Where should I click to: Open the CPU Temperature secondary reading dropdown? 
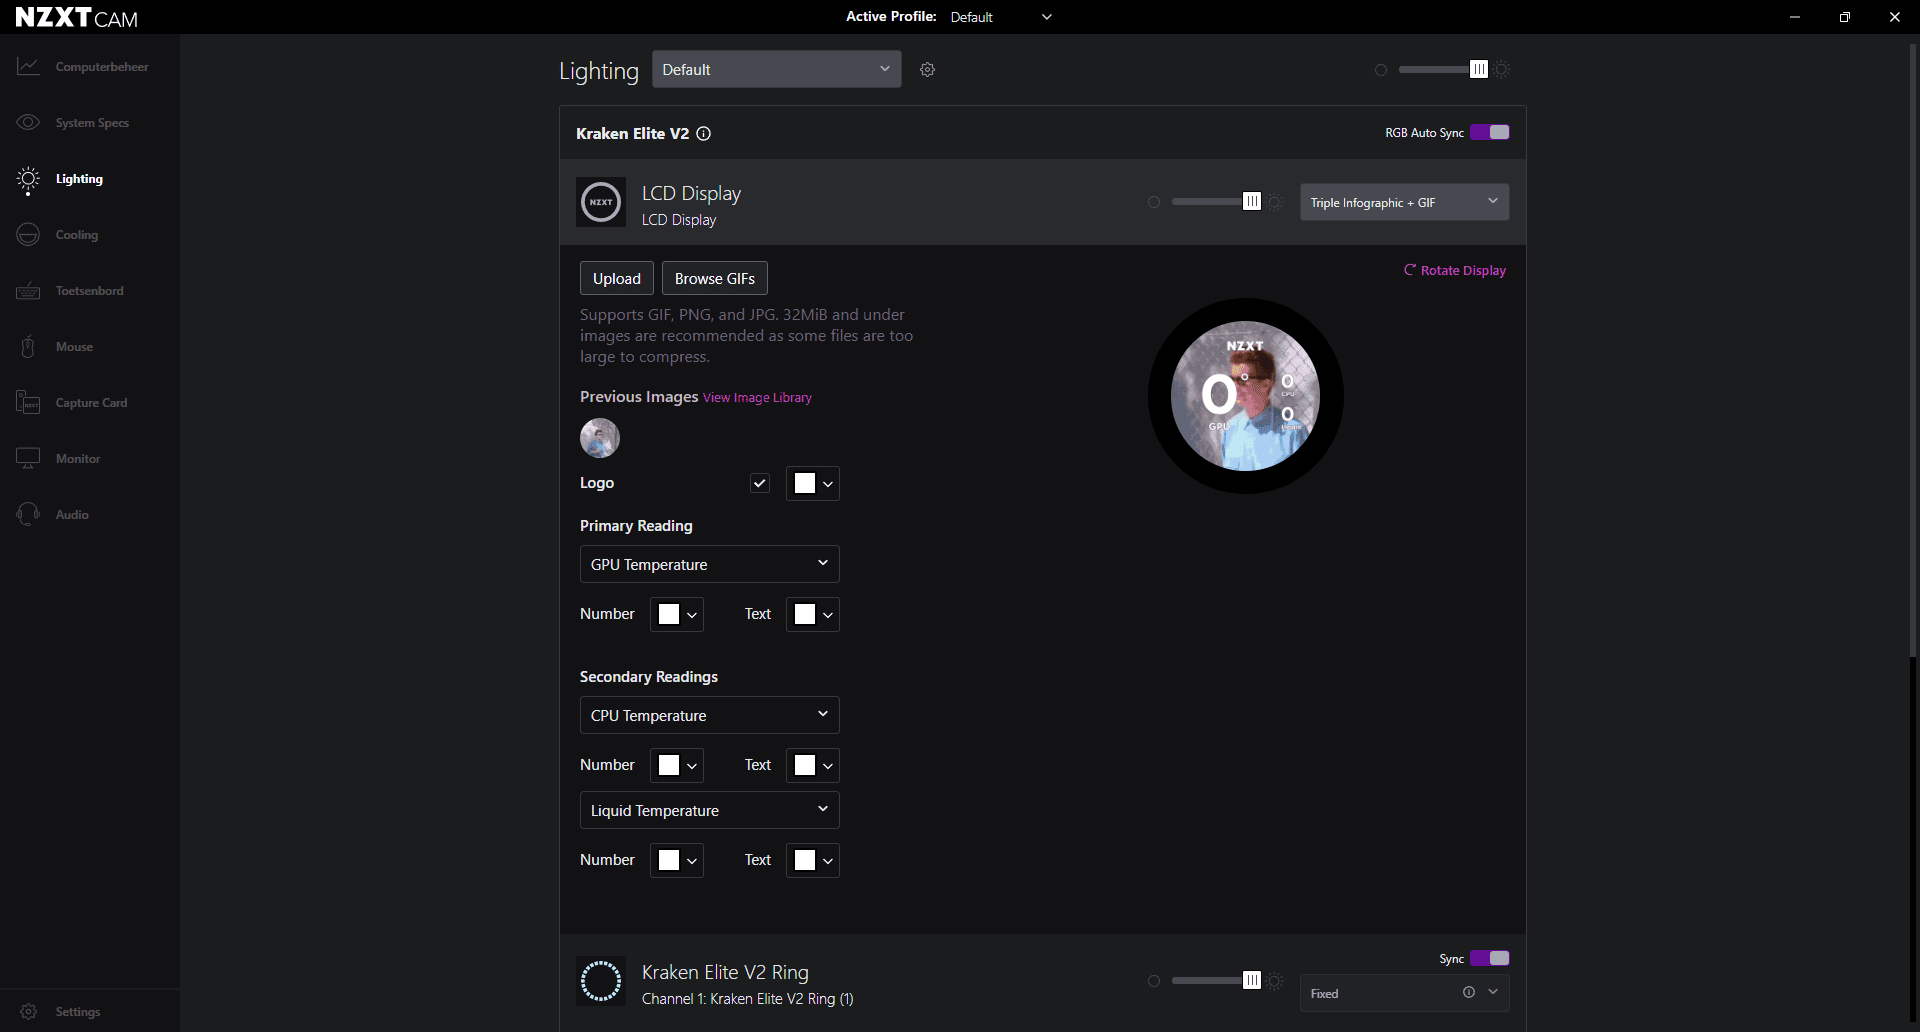[x=709, y=715]
